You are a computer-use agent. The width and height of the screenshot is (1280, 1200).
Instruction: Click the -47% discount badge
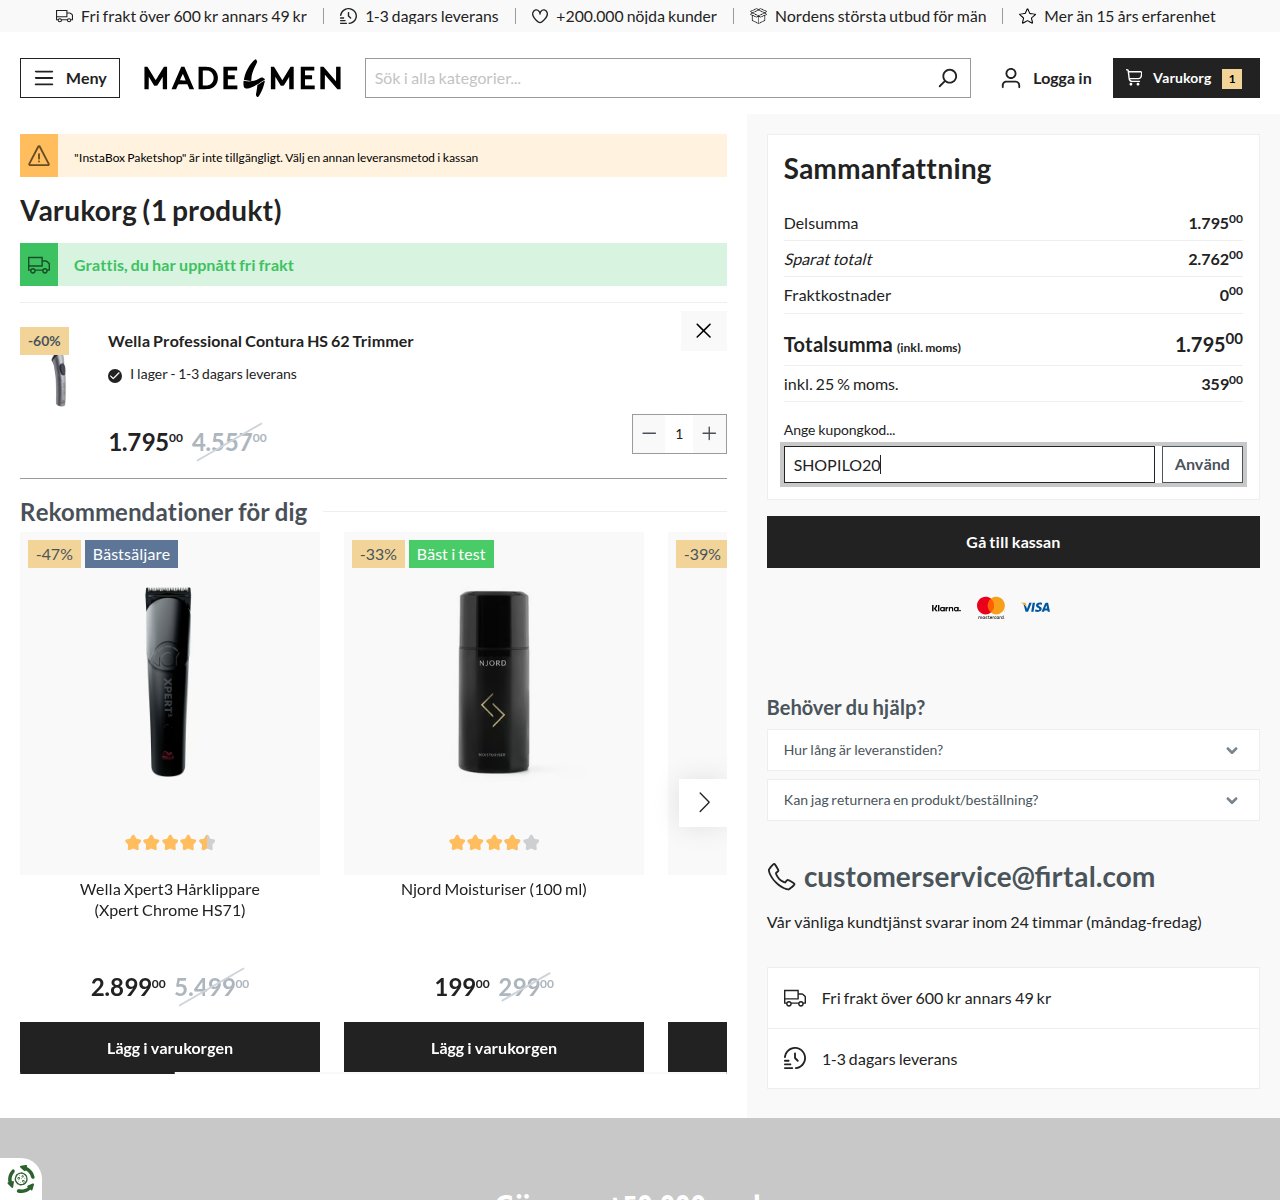click(x=54, y=554)
